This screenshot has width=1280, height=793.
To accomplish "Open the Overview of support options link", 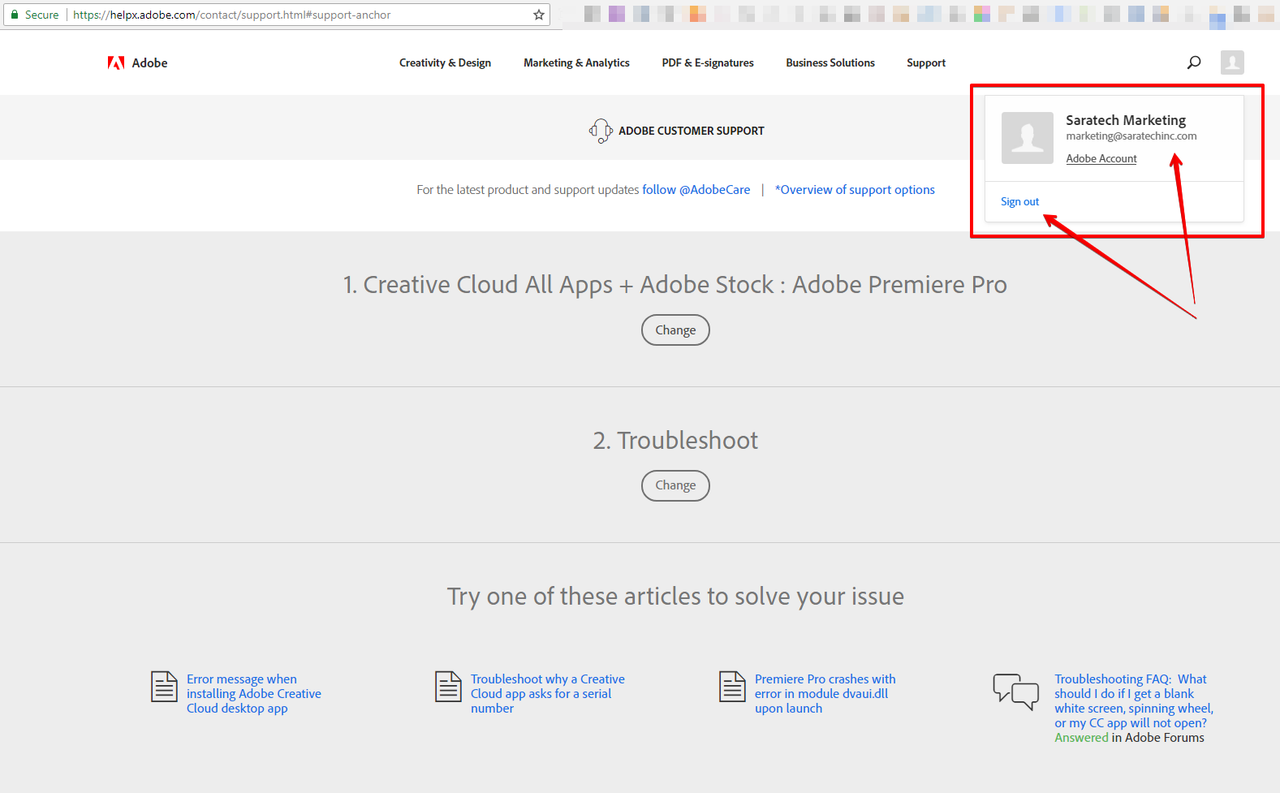I will (x=855, y=189).
